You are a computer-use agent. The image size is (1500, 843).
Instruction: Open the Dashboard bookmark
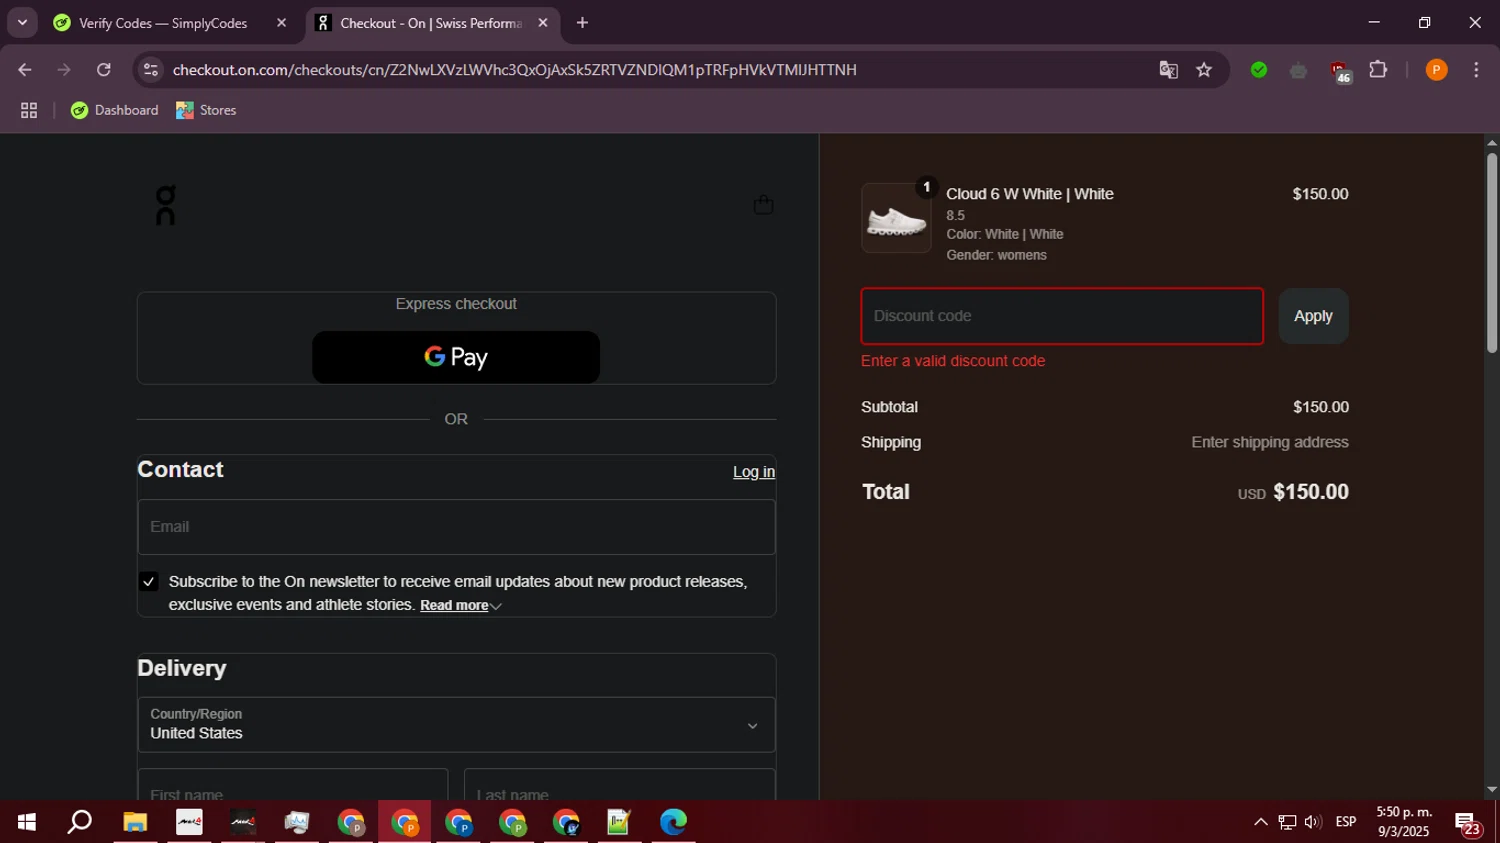[x=114, y=111]
